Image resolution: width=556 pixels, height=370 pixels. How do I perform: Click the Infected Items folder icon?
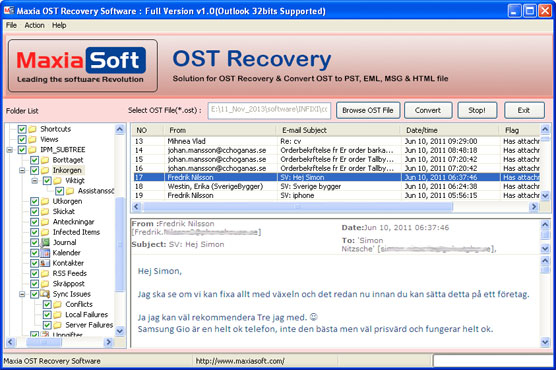tap(45, 232)
